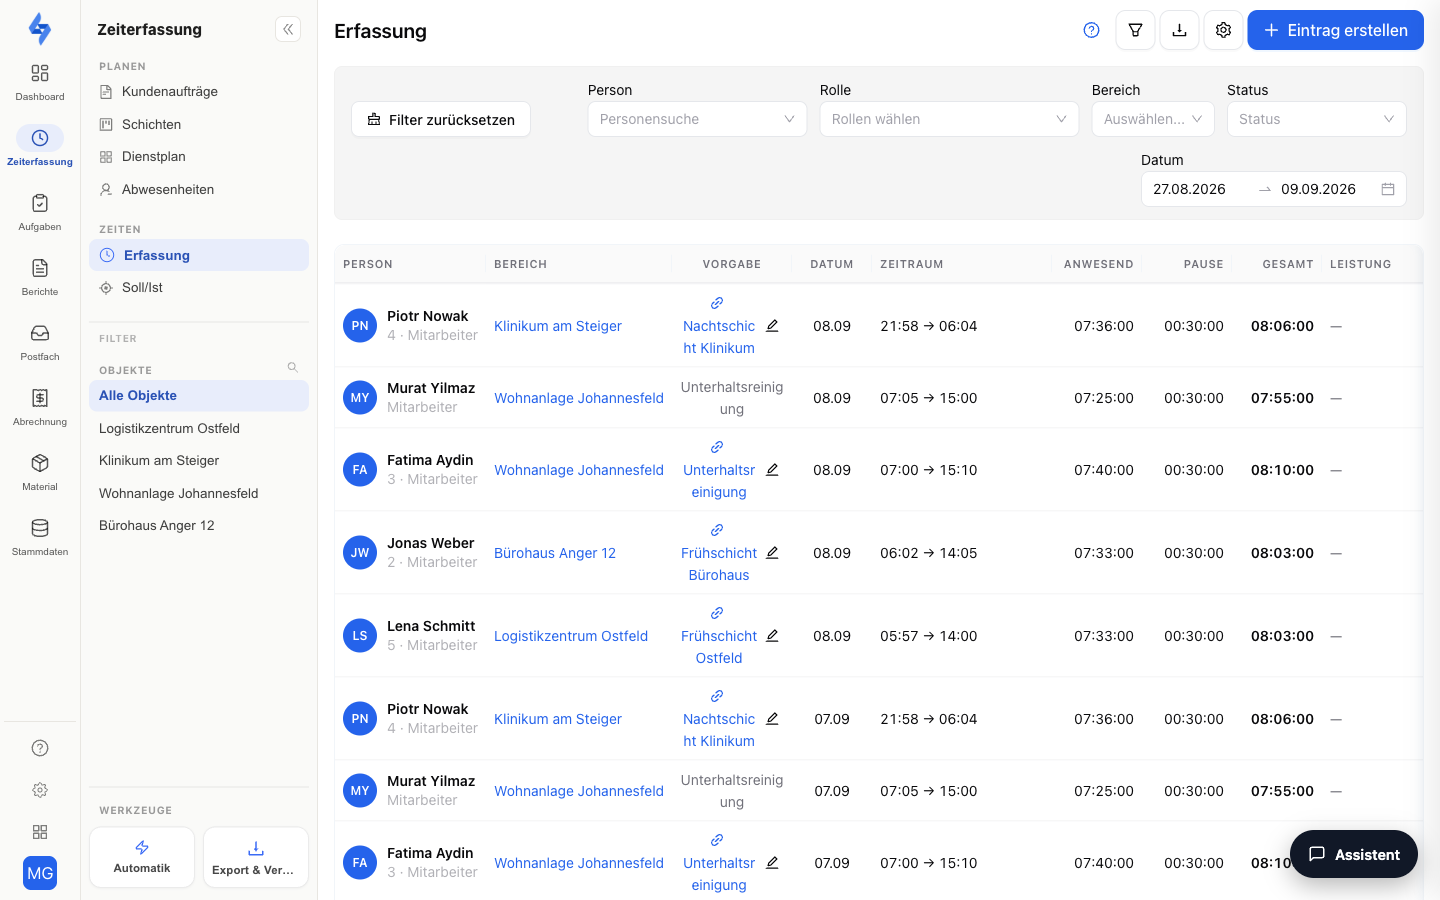The width and height of the screenshot is (1440, 900).
Task: Toggle the filter funnel icon button
Action: tap(1135, 30)
